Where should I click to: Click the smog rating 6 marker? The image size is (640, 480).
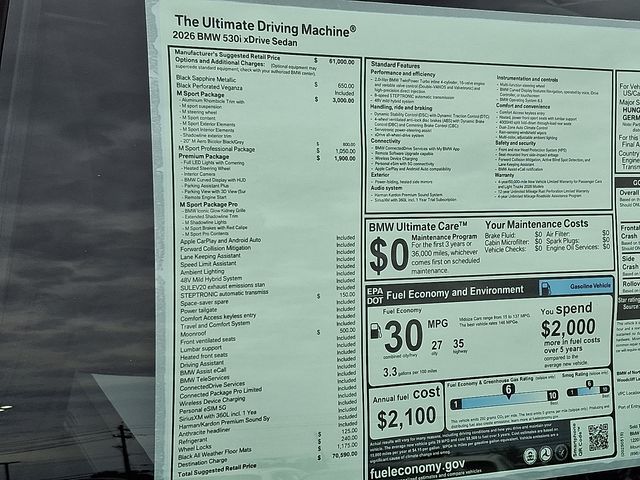pyautogui.click(x=589, y=385)
